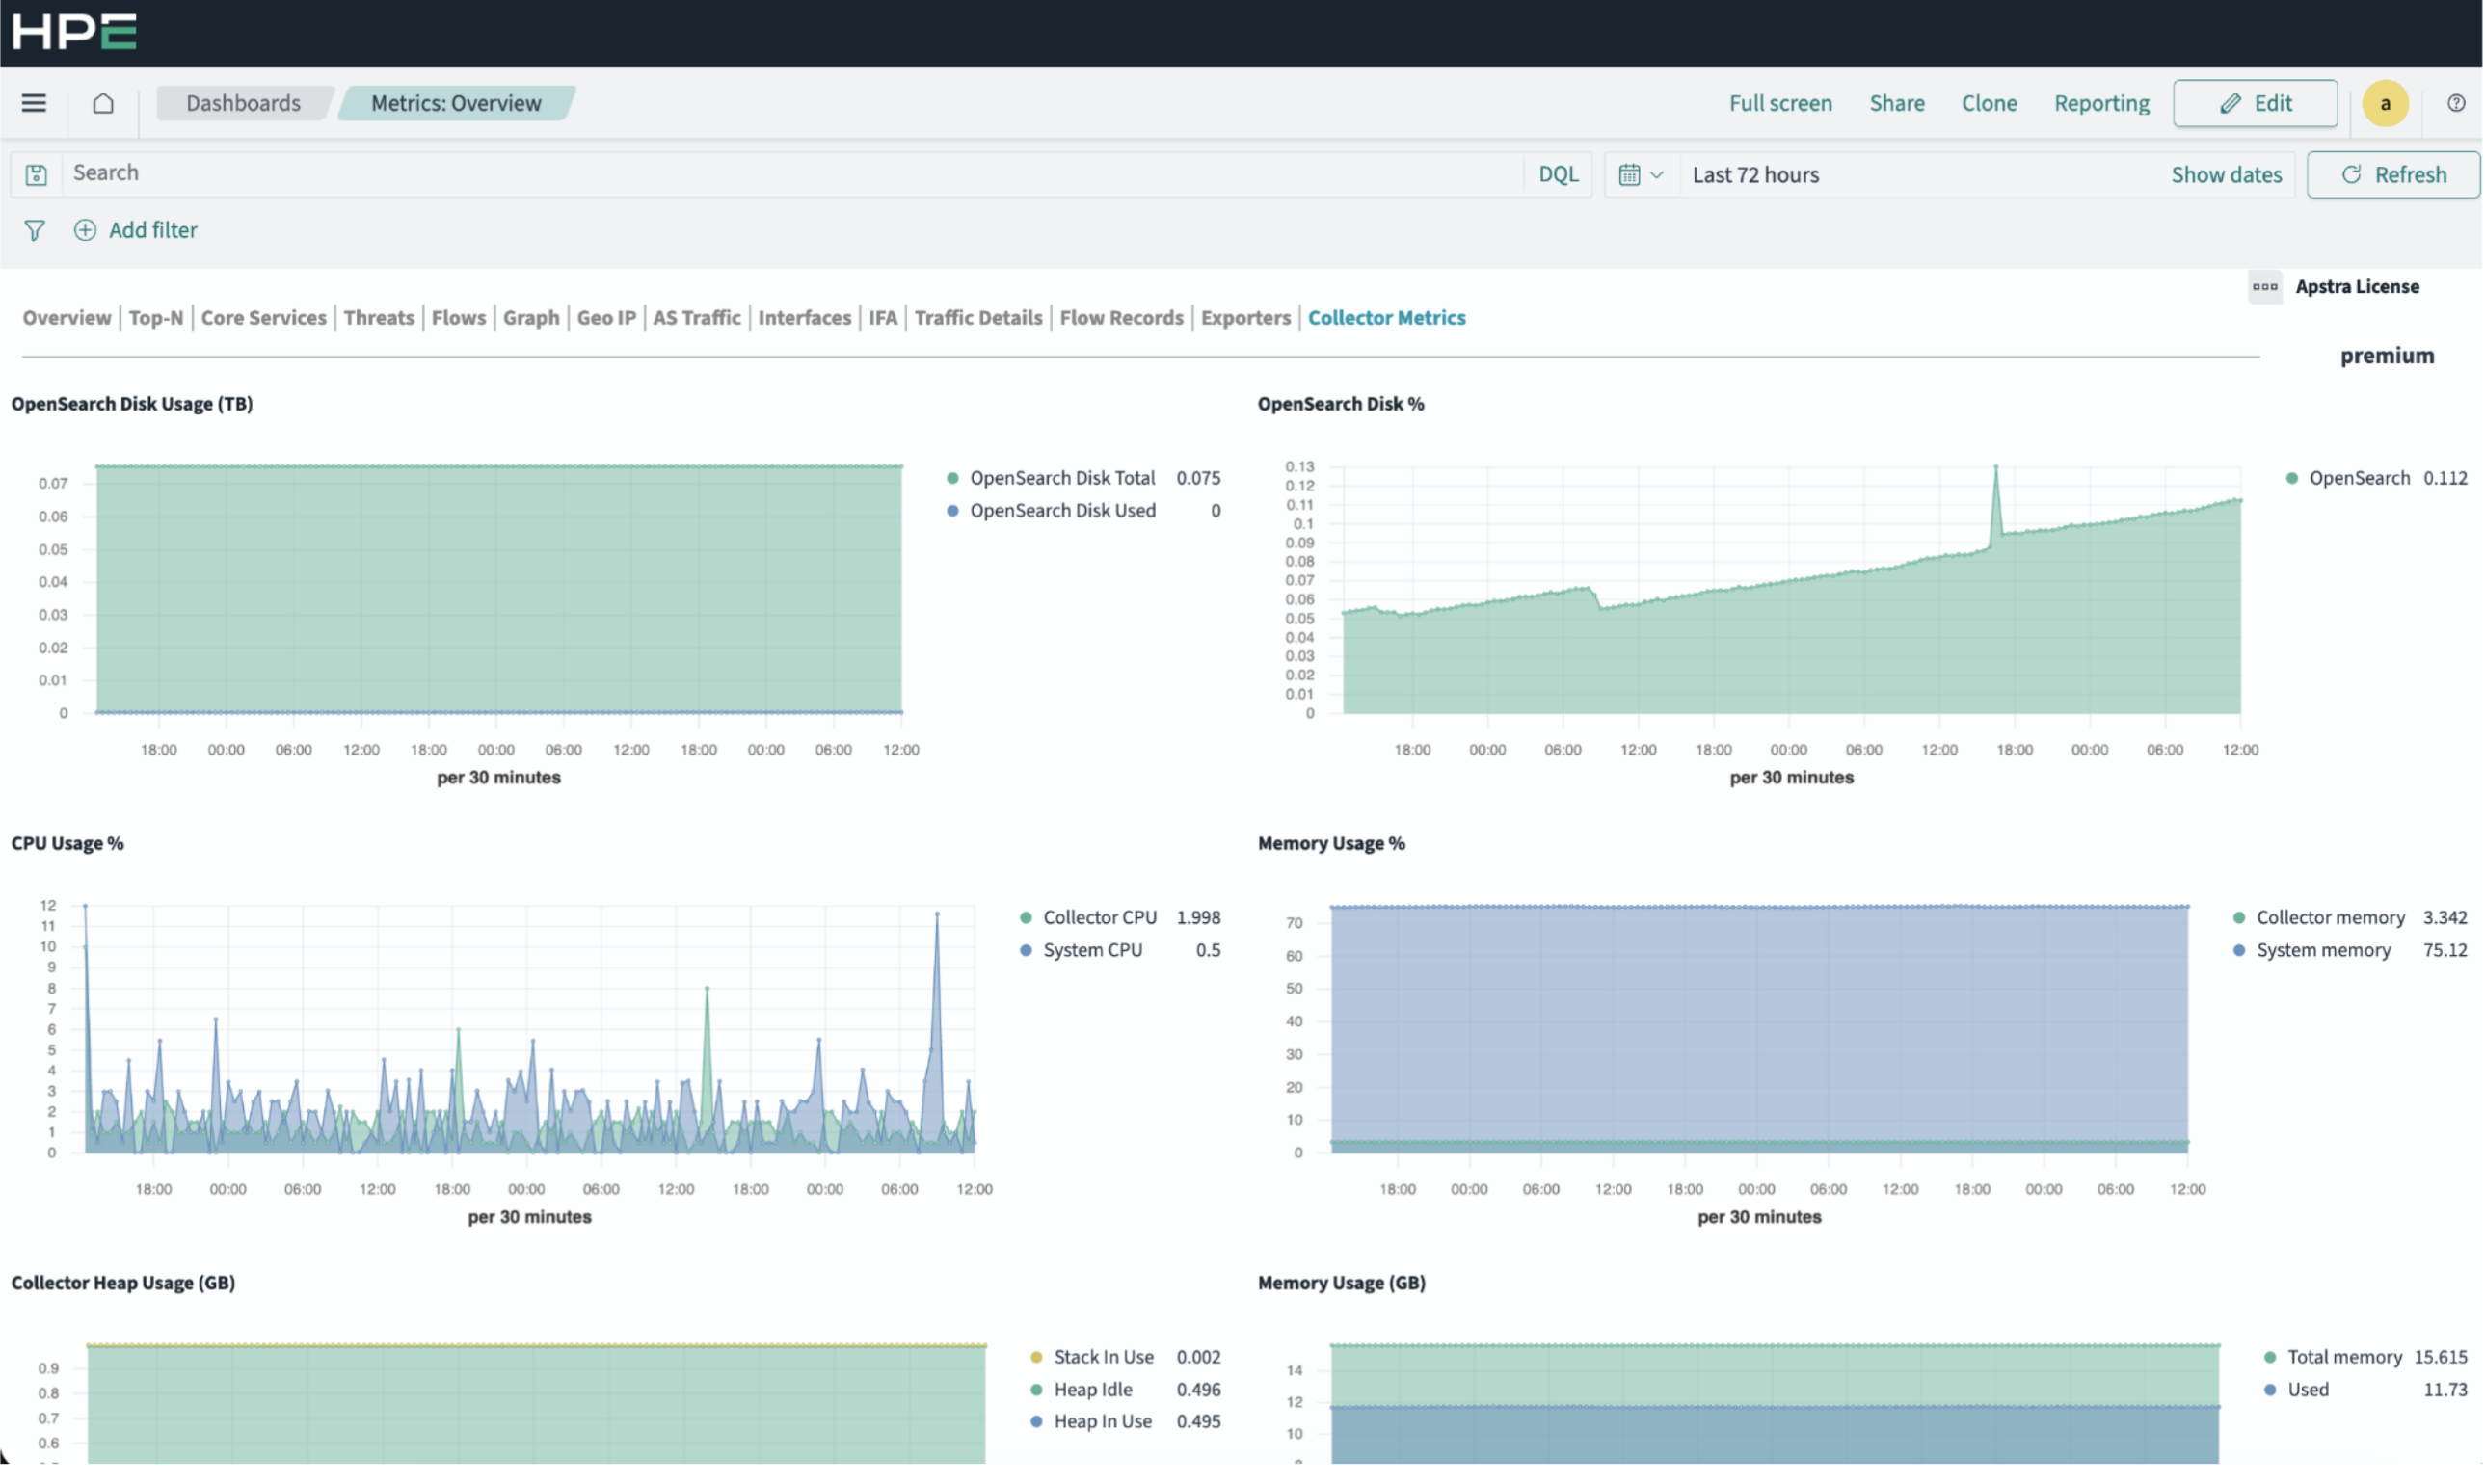Enter Full screen mode
Screen dimensions: 2485x1484
1780,103
